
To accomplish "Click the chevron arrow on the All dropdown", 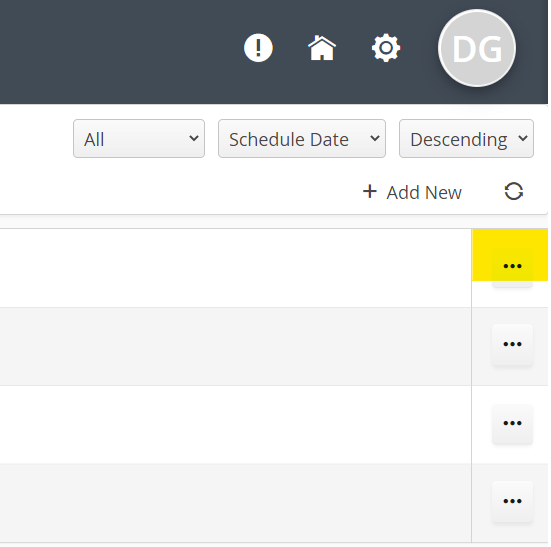I will [194, 138].
